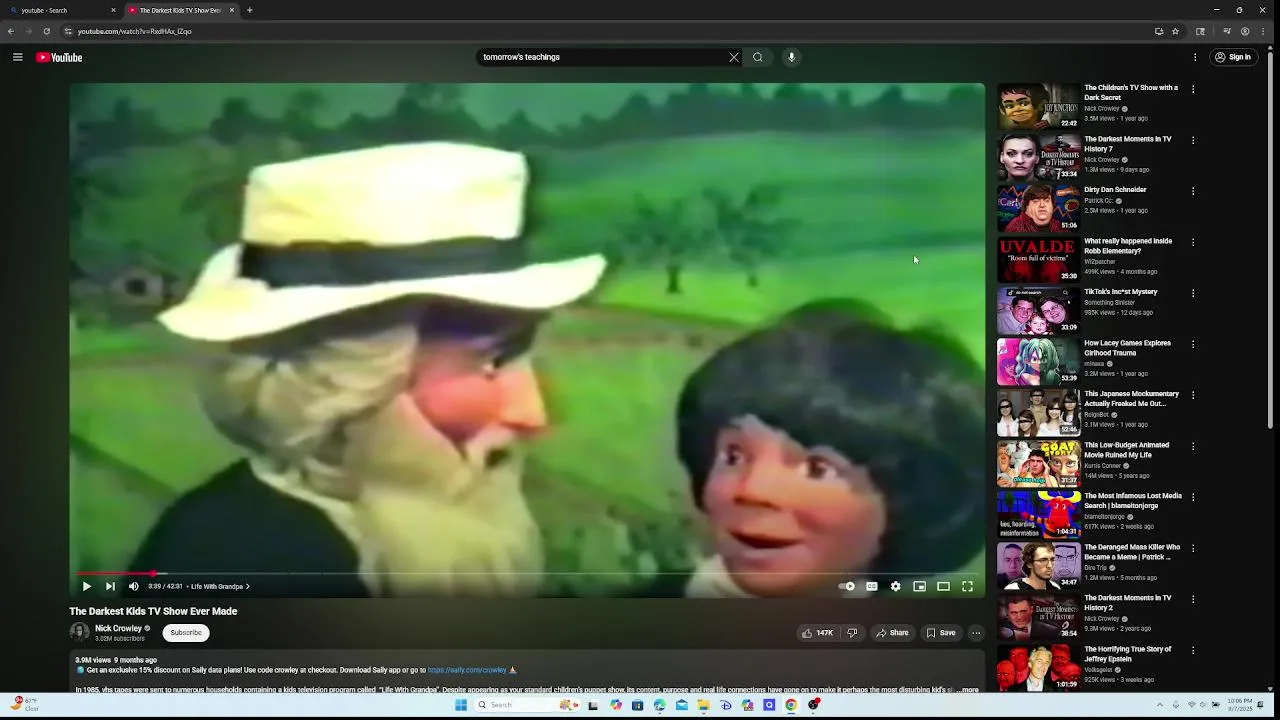Viewport: 1280px width, 720px height.
Task: Switch to the 'youtube - Search' browser tab
Action: pyautogui.click(x=60, y=10)
